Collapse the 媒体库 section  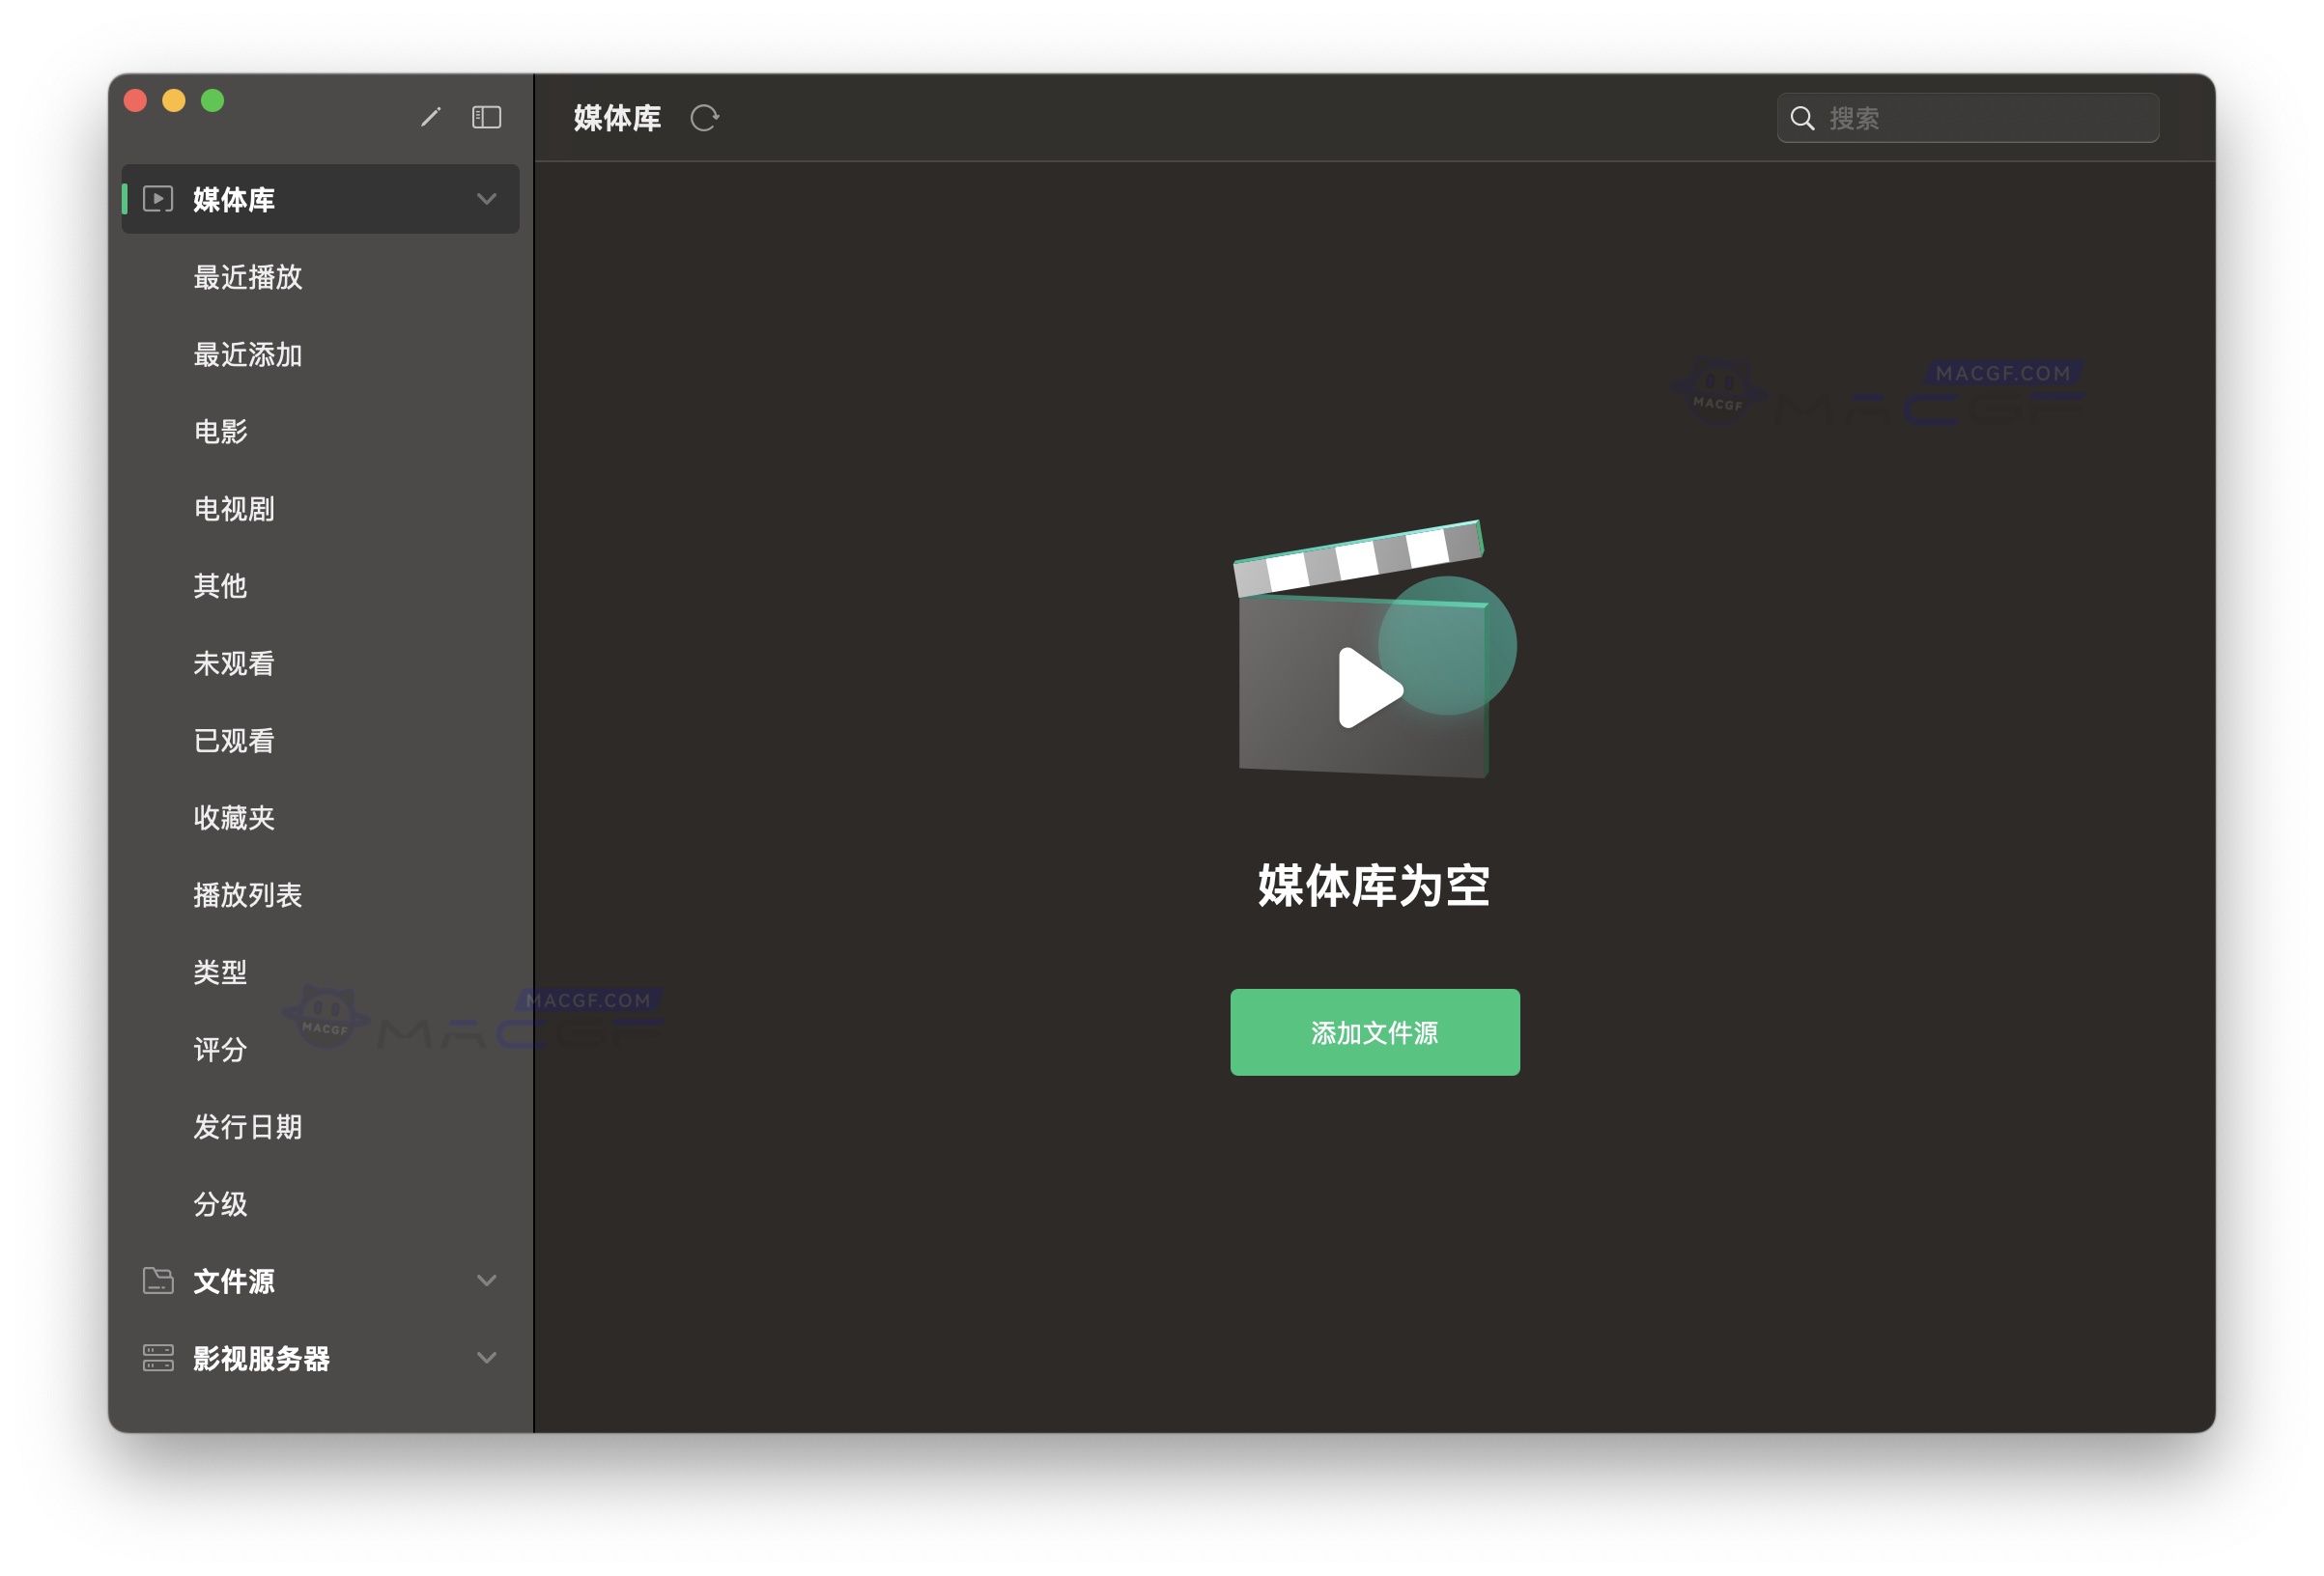487,199
